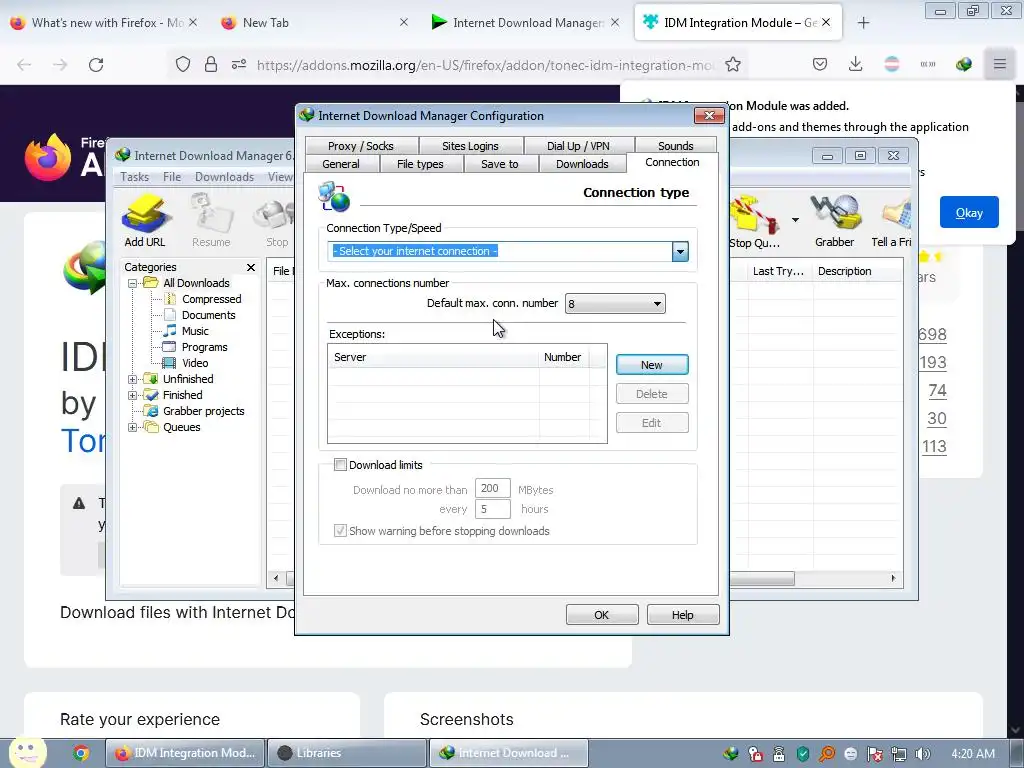The height and width of the screenshot is (768, 1024).
Task: Switch to the File types tab
Action: tap(420, 164)
